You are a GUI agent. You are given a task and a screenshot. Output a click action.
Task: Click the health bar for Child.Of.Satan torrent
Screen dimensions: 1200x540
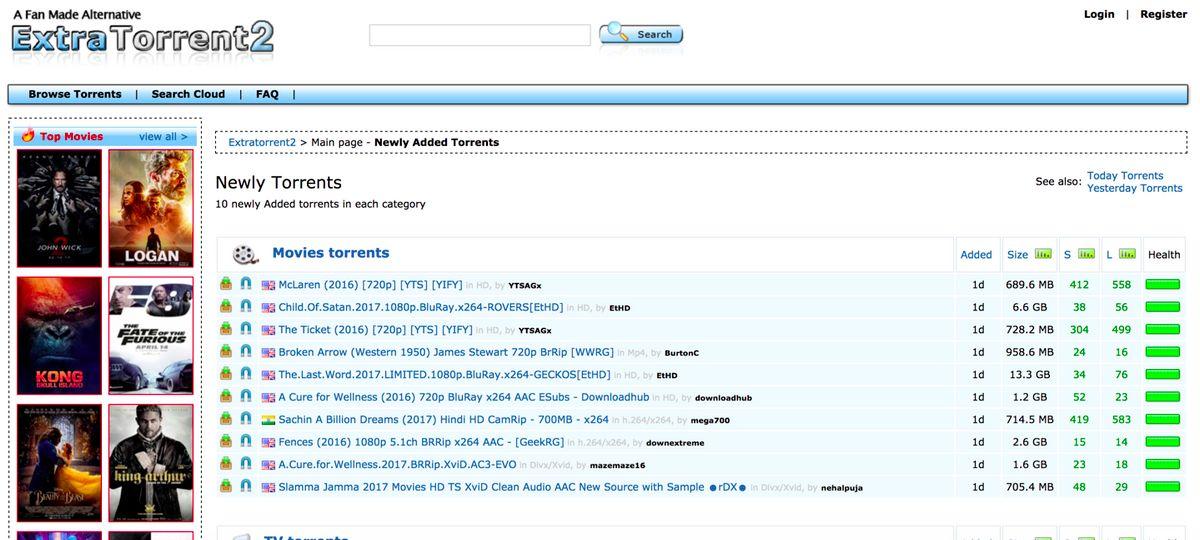pos(1163,307)
